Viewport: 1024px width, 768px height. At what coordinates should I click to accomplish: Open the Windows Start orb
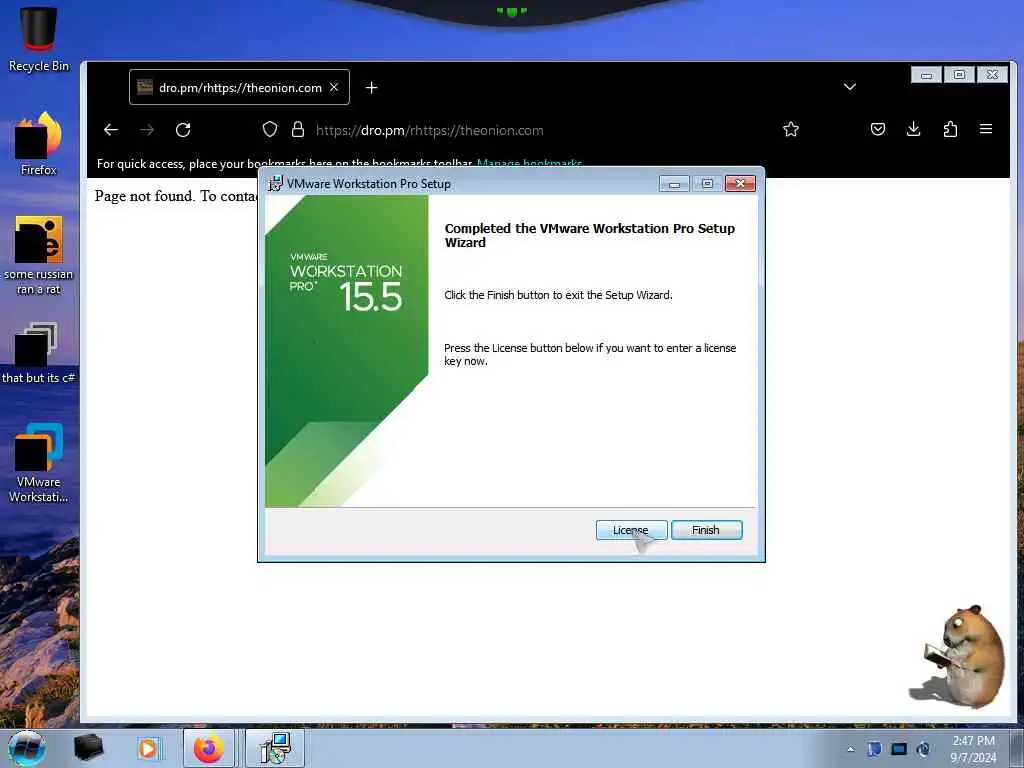[27, 748]
